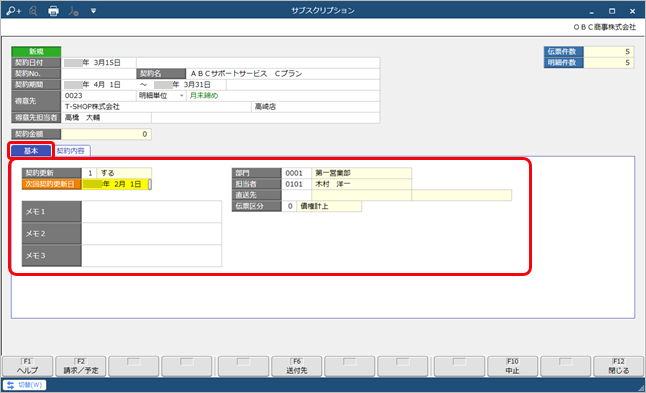
Task: Click the 担当者 code field 0101
Action: point(296,184)
